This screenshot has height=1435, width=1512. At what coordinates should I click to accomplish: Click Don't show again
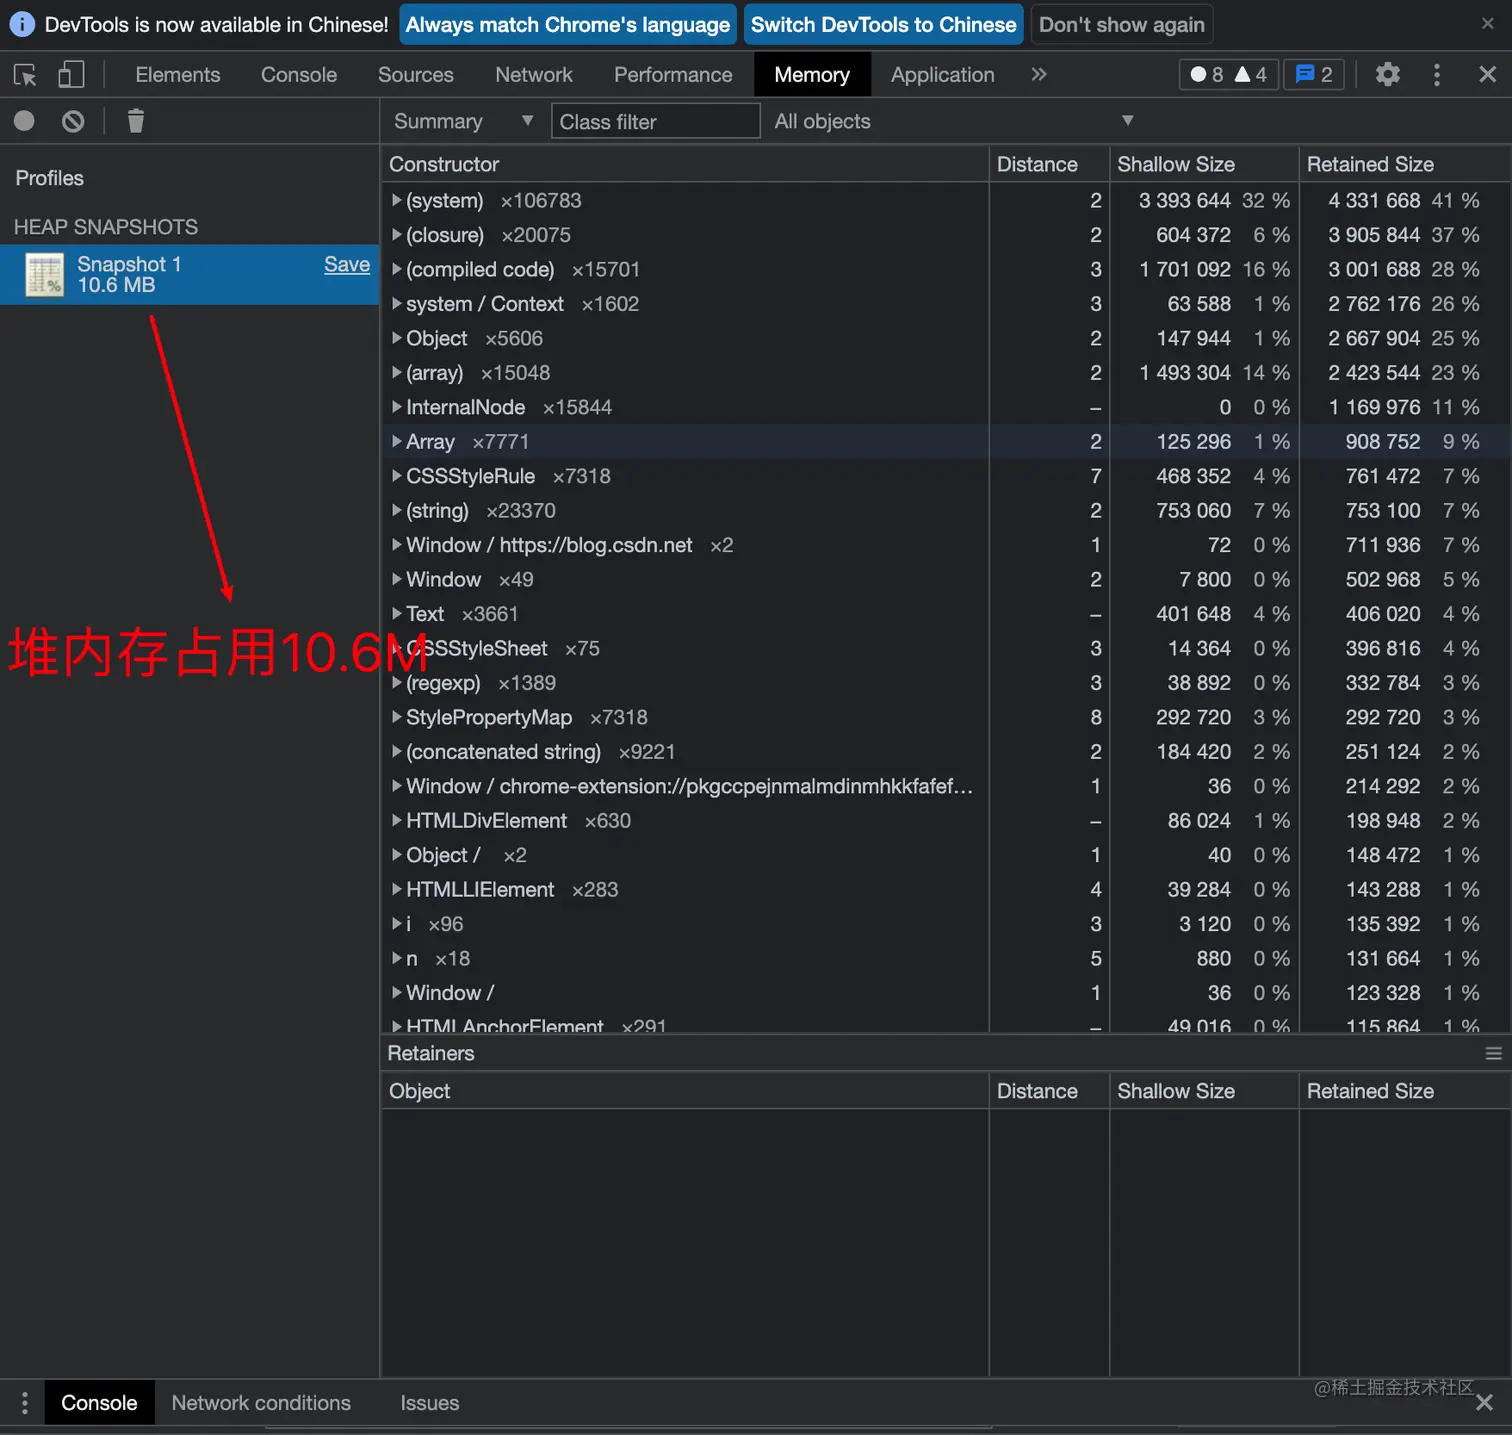pos(1121,24)
